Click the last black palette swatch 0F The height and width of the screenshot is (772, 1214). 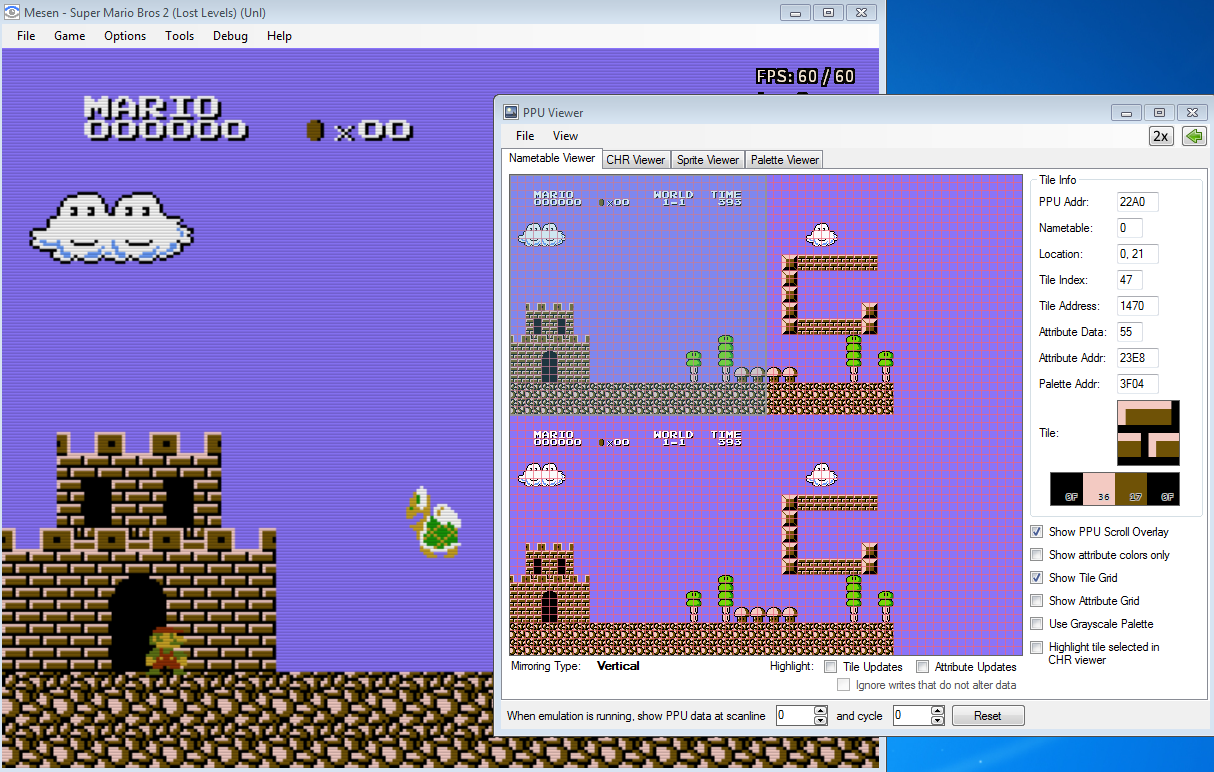pos(1163,489)
